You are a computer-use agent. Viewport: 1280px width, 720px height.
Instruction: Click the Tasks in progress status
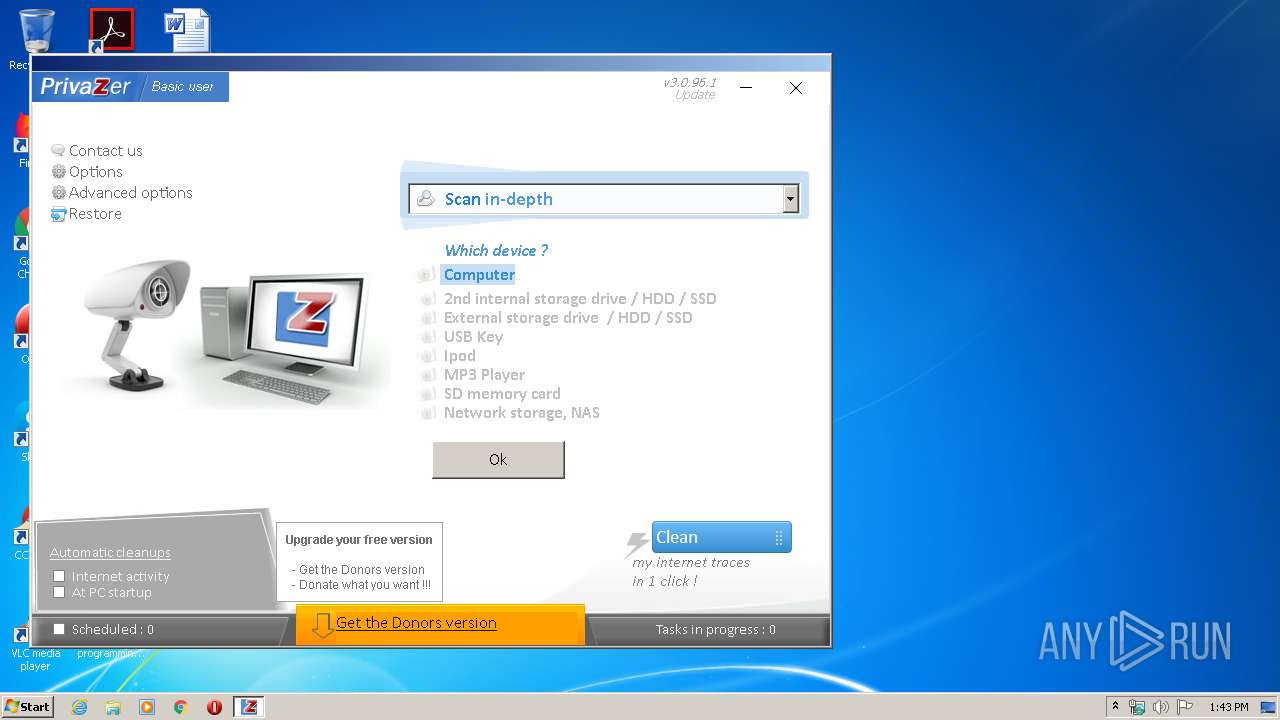[715, 630]
